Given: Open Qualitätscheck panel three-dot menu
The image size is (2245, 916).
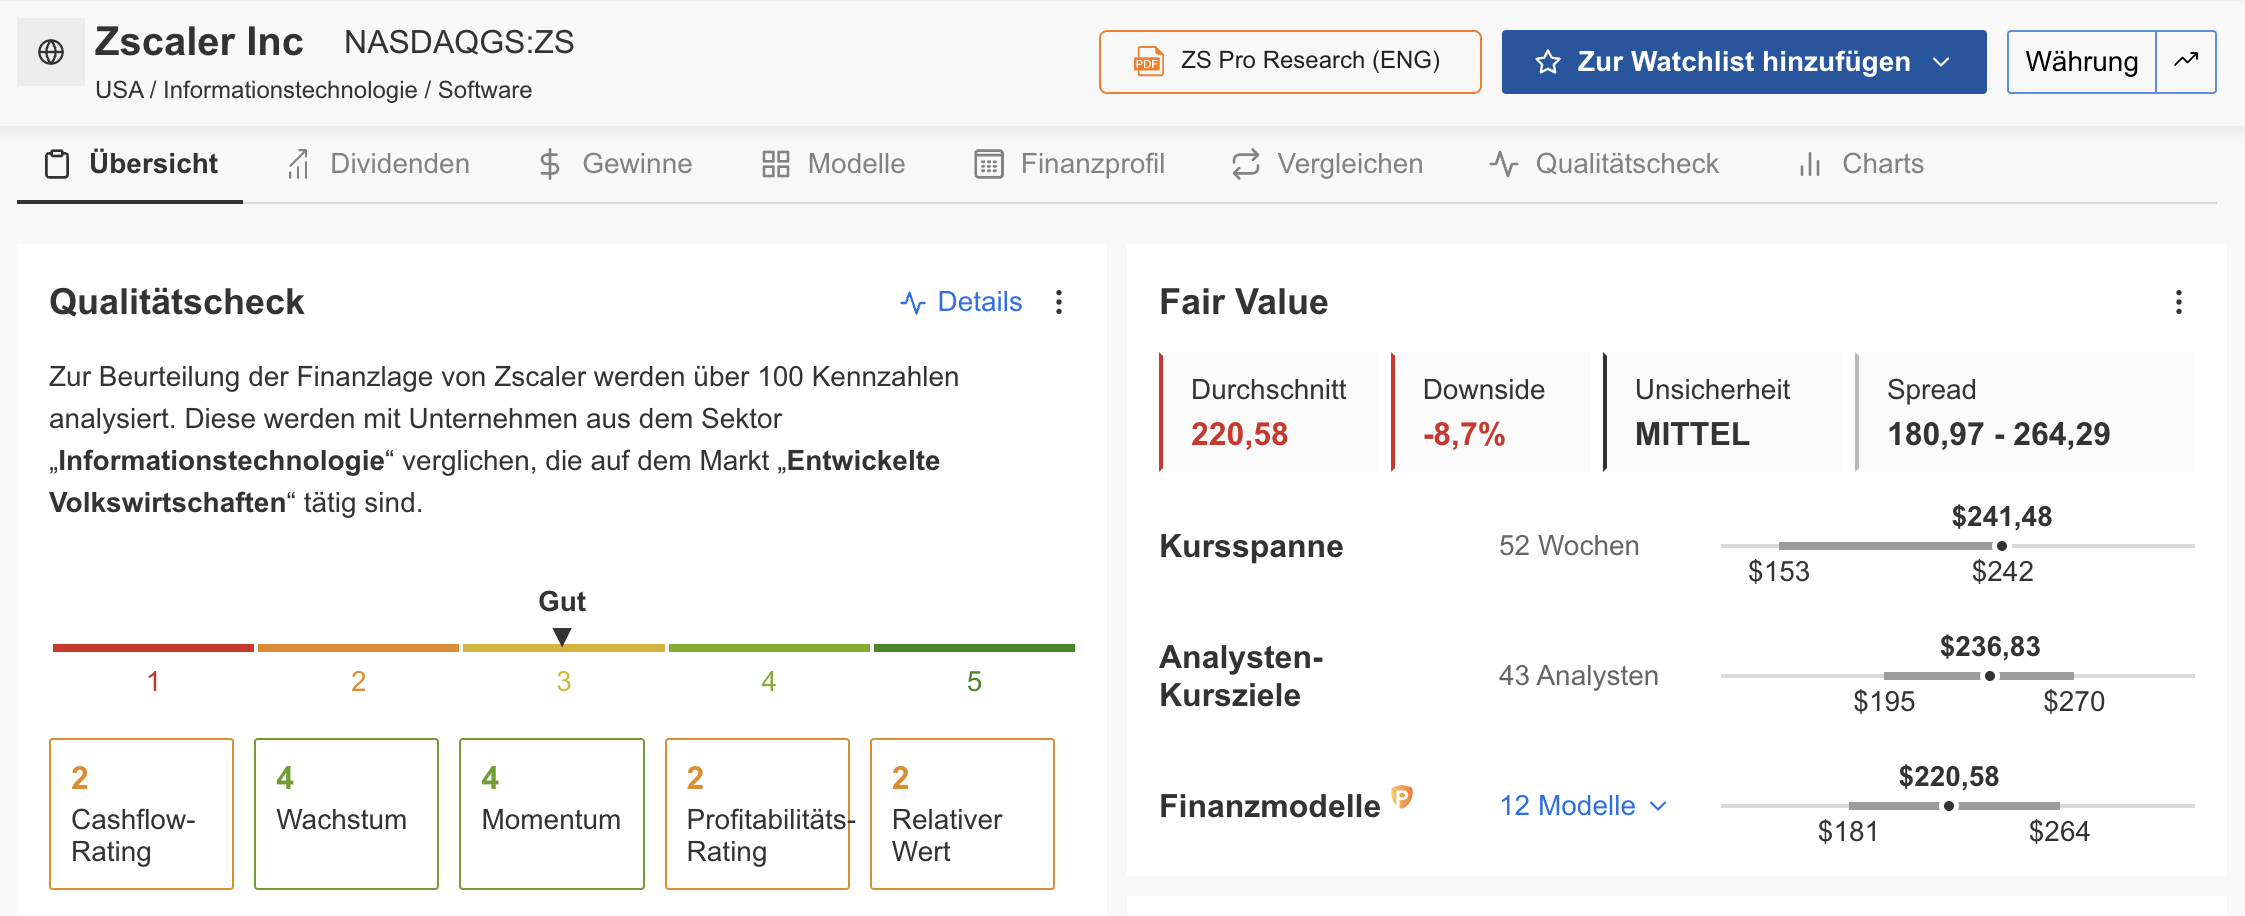Looking at the screenshot, I should (1059, 302).
